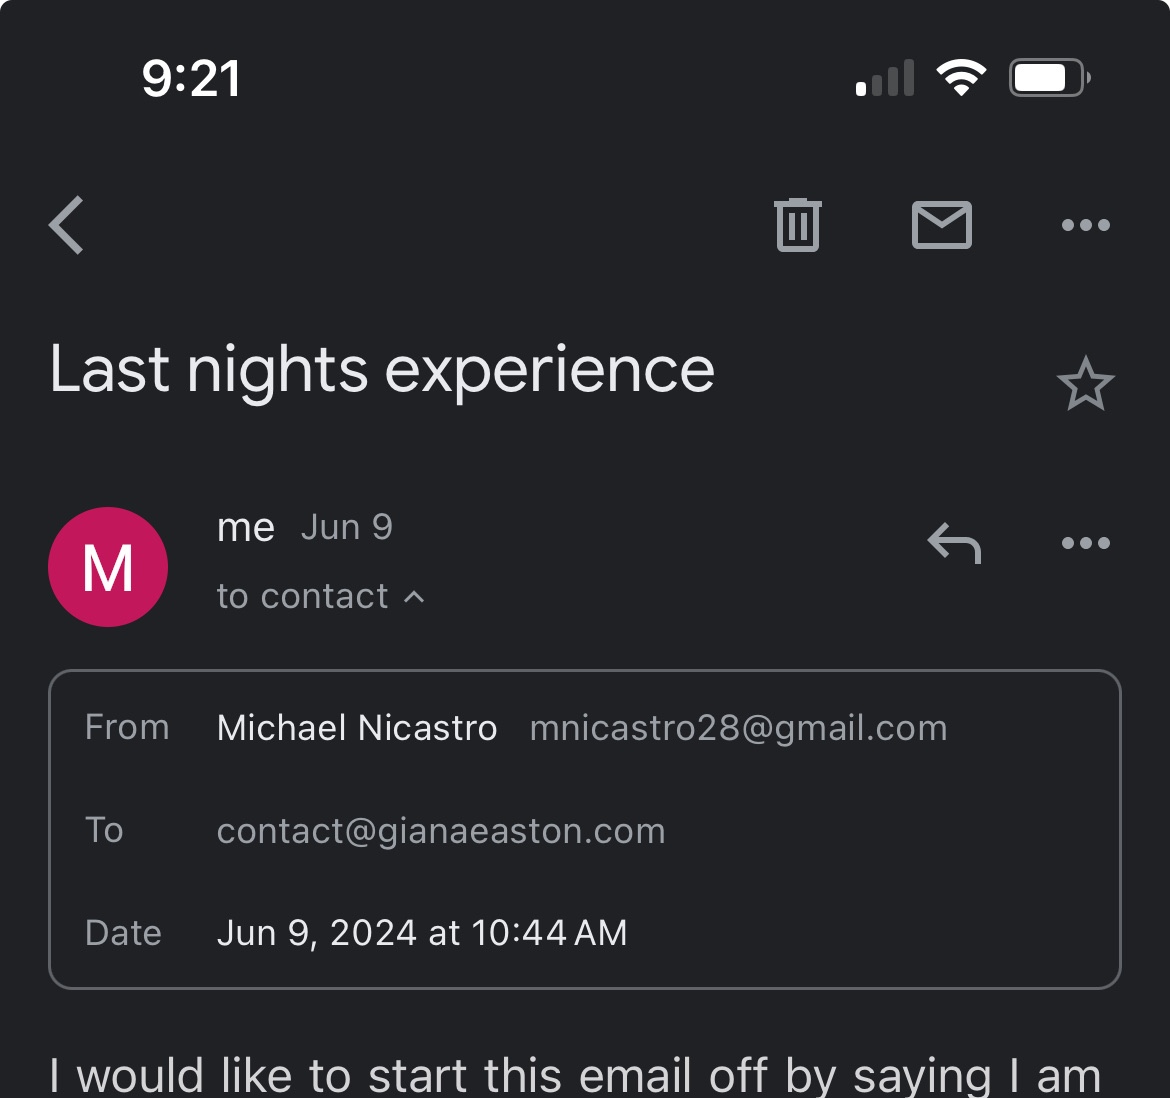This screenshot has width=1170, height=1098.
Task: Tap the email body opening paragraph
Action: pos(575,1076)
